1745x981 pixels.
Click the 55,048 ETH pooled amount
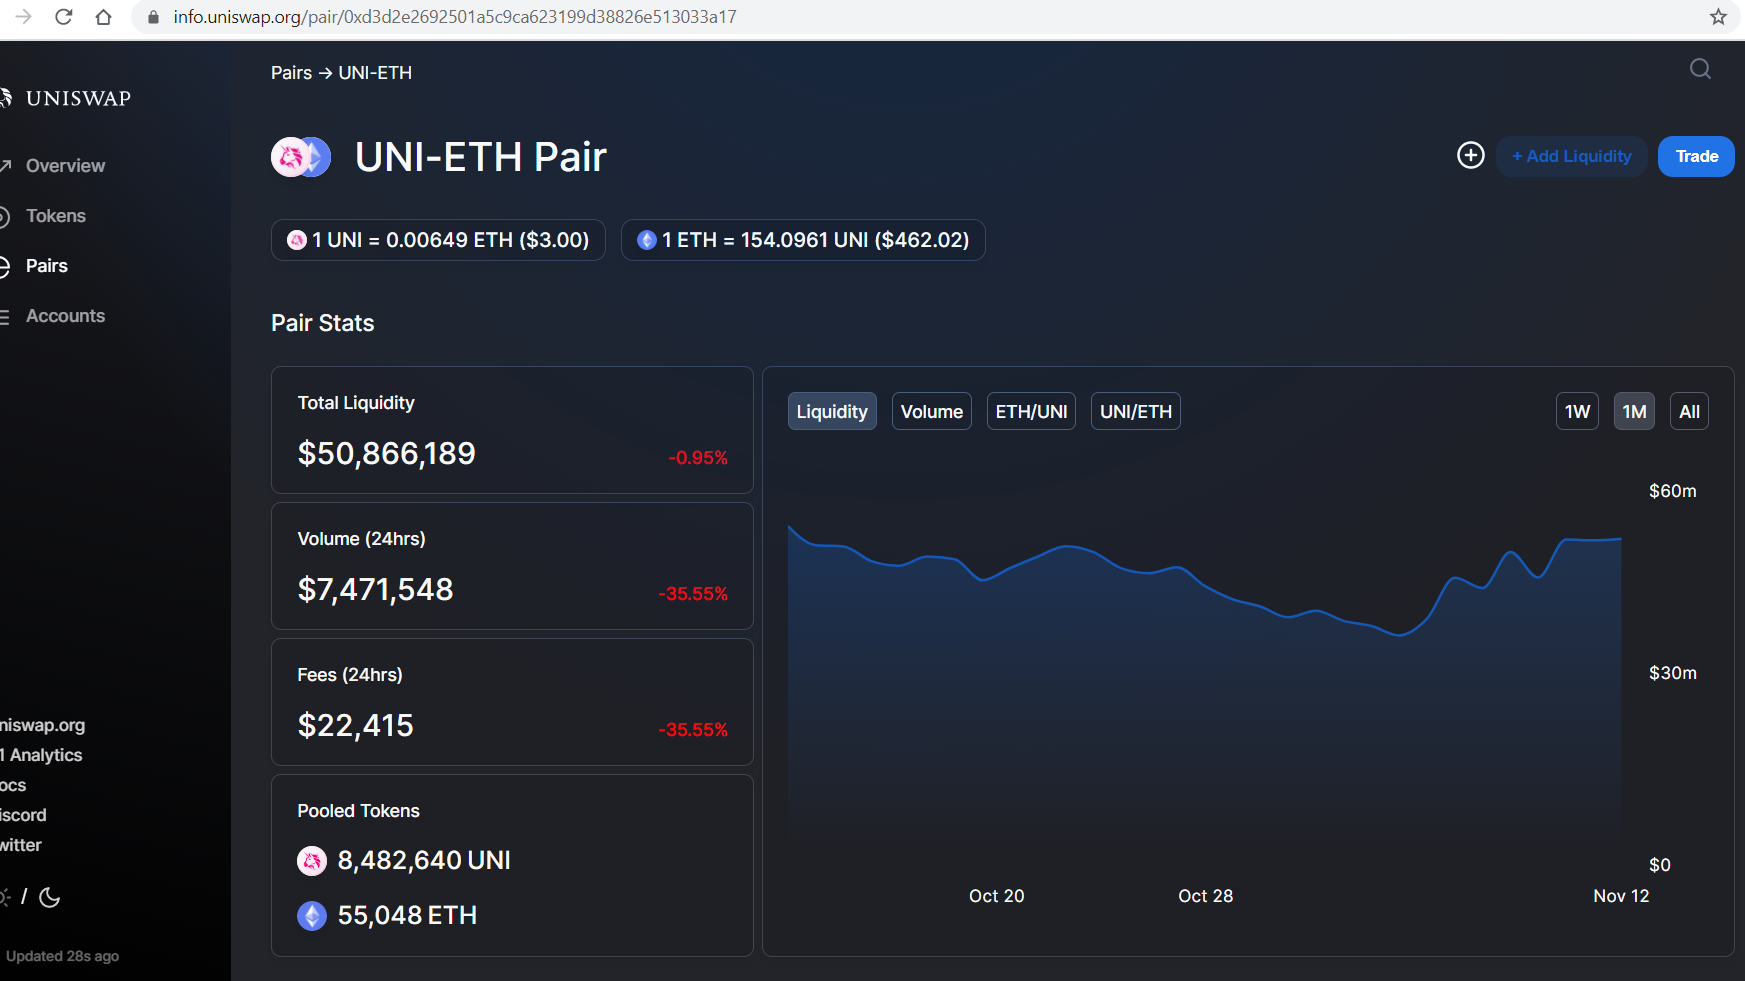coord(407,916)
